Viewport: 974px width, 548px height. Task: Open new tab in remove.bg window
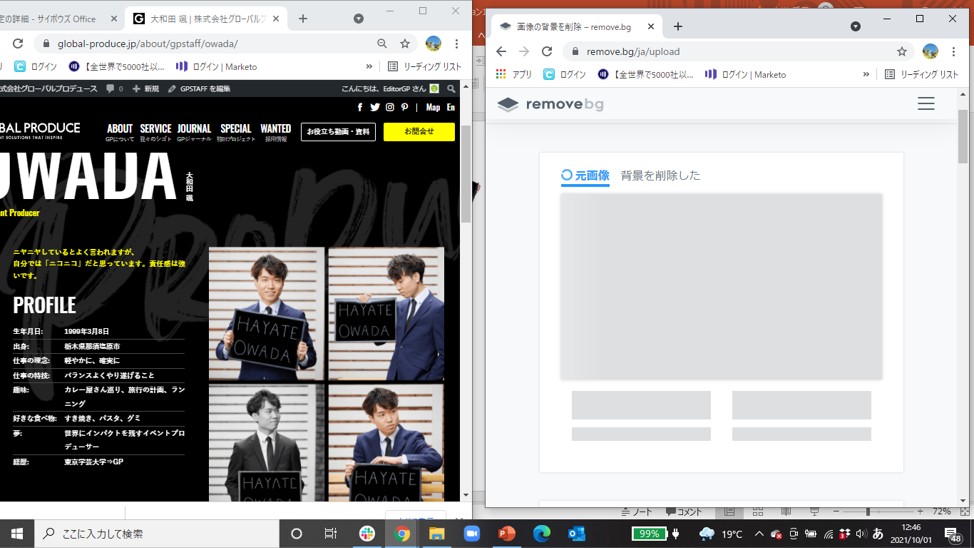click(x=678, y=27)
